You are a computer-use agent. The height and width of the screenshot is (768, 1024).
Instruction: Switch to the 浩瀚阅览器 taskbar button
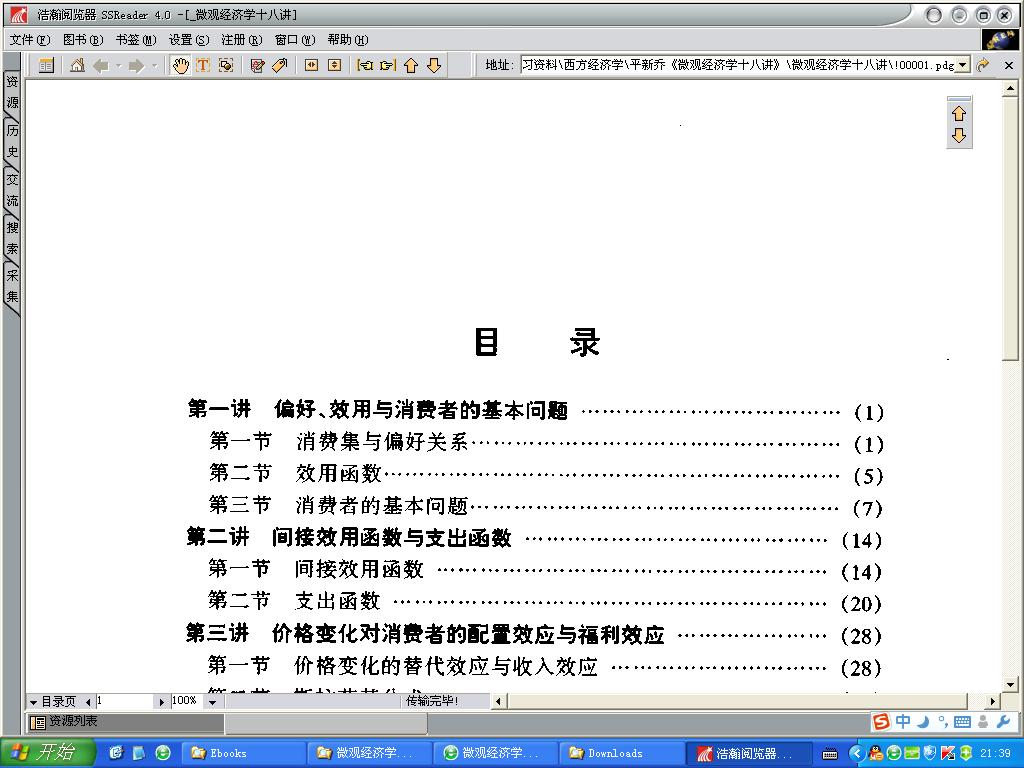[749, 754]
